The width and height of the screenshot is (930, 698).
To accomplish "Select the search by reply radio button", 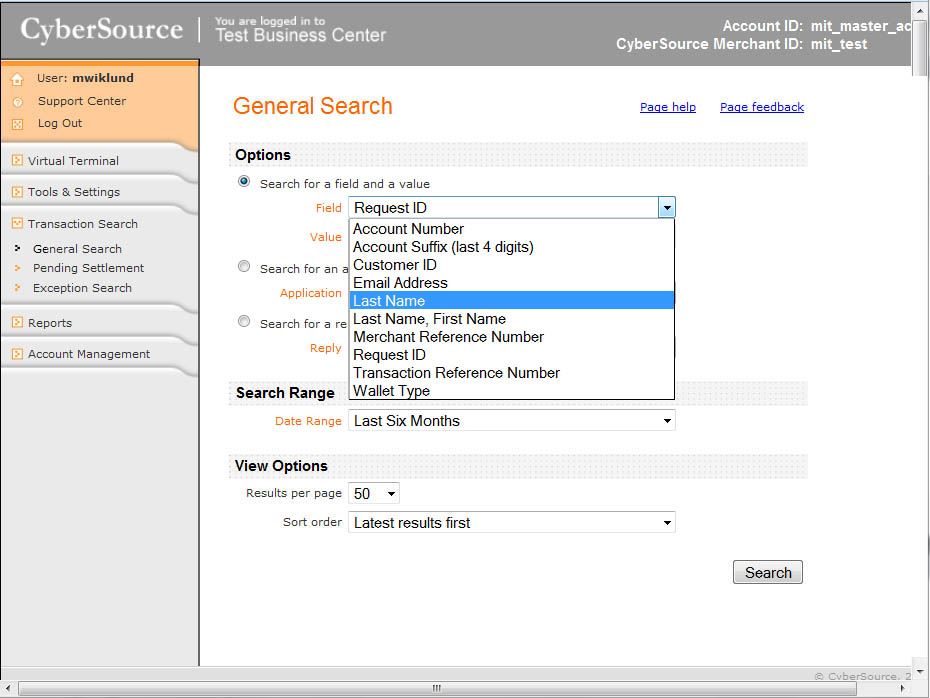I will tap(244, 322).
